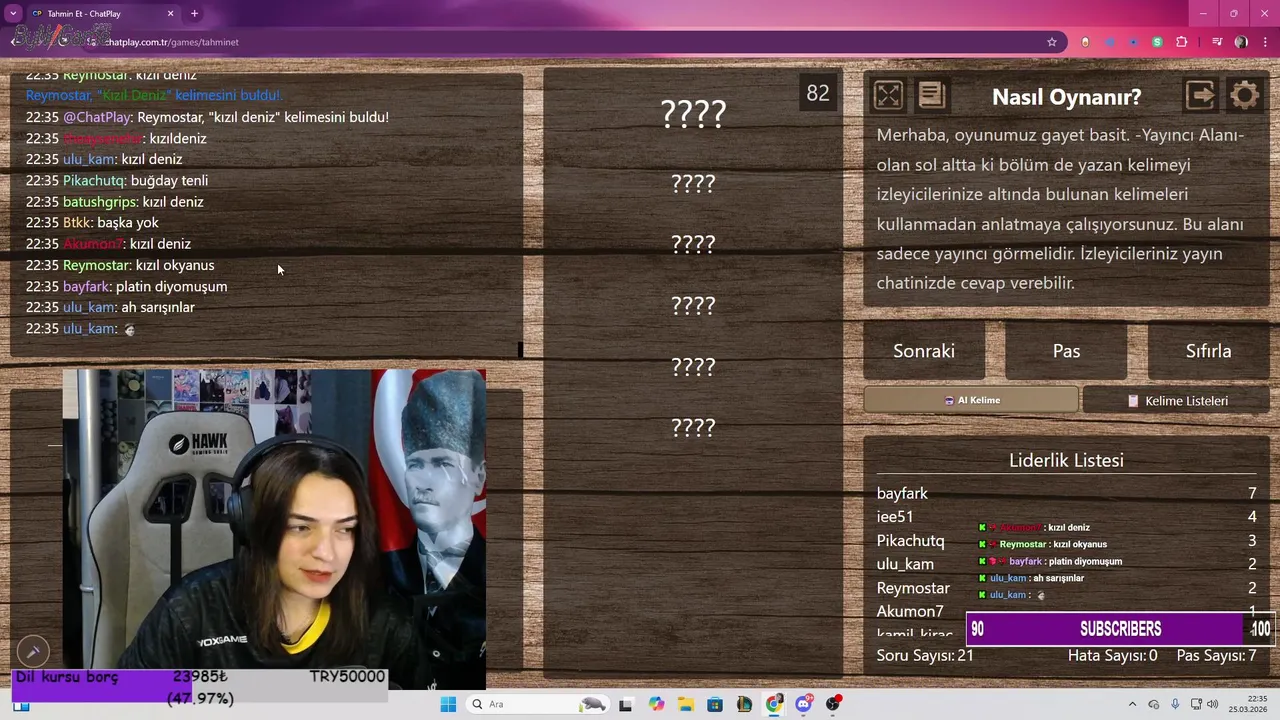Screen dimensions: 1280x720
Task: Click the Nasıl Oynanır? heading
Action: pos(1066,97)
